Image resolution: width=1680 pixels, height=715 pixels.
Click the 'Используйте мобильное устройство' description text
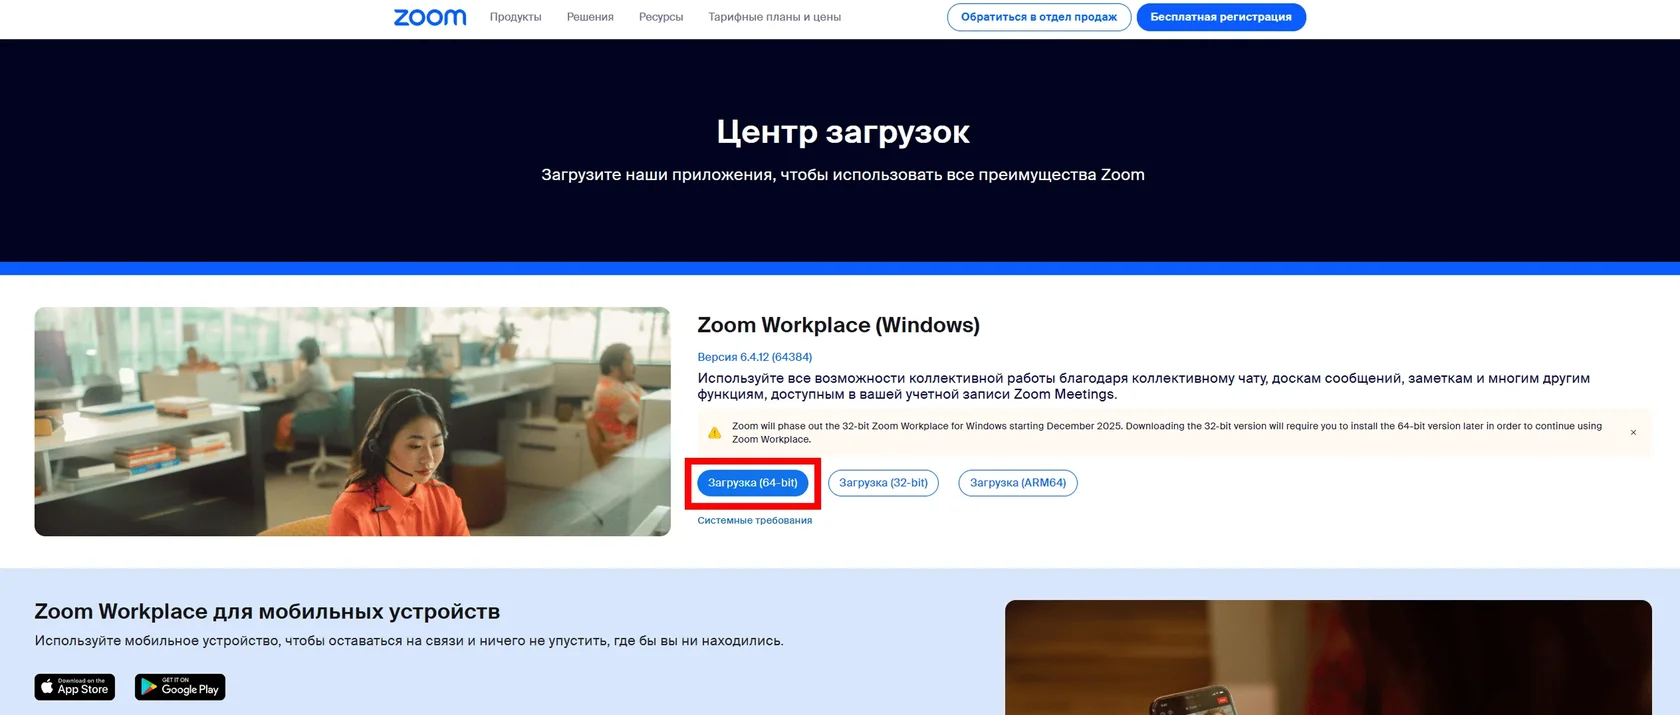coord(409,641)
